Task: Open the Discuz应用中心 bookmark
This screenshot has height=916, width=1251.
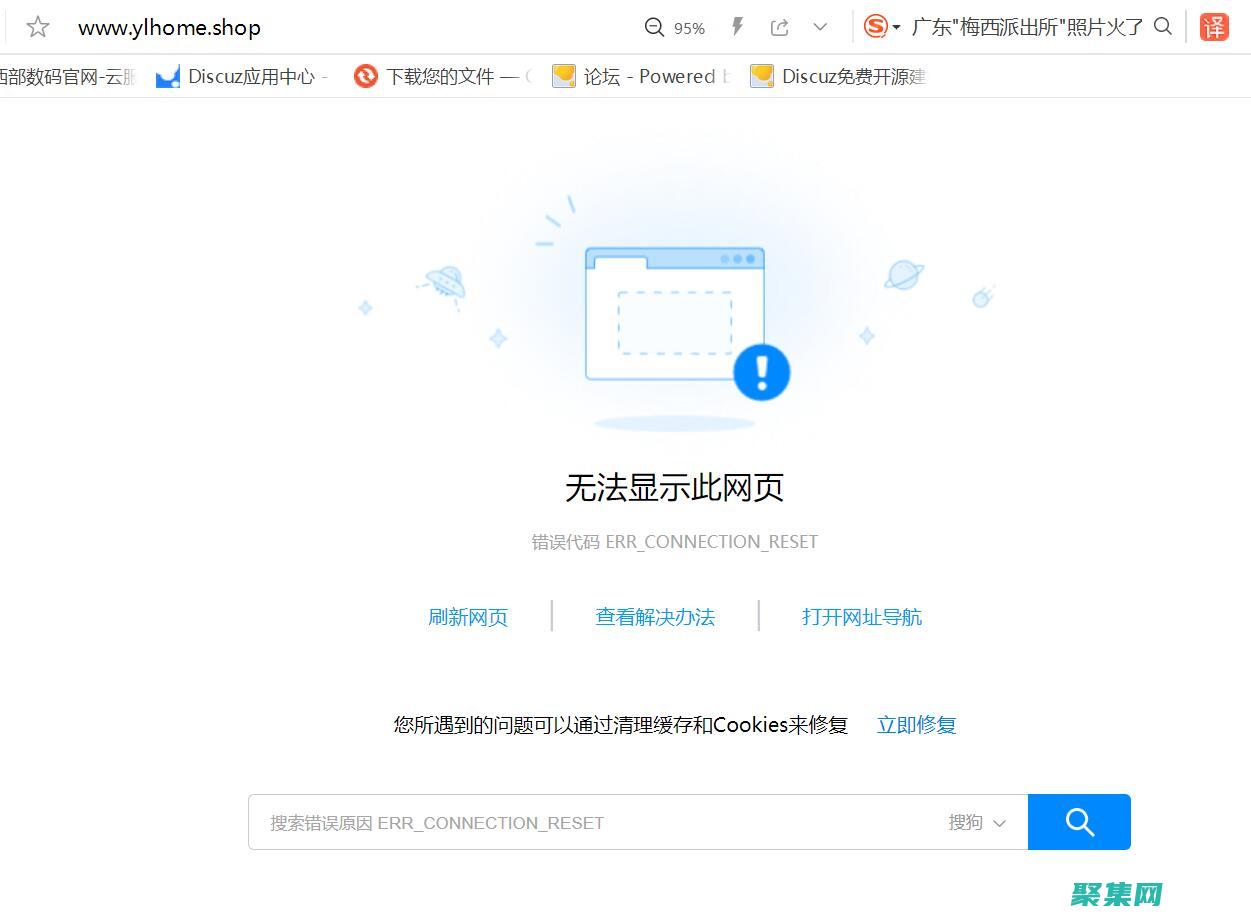Action: pyautogui.click(x=244, y=76)
